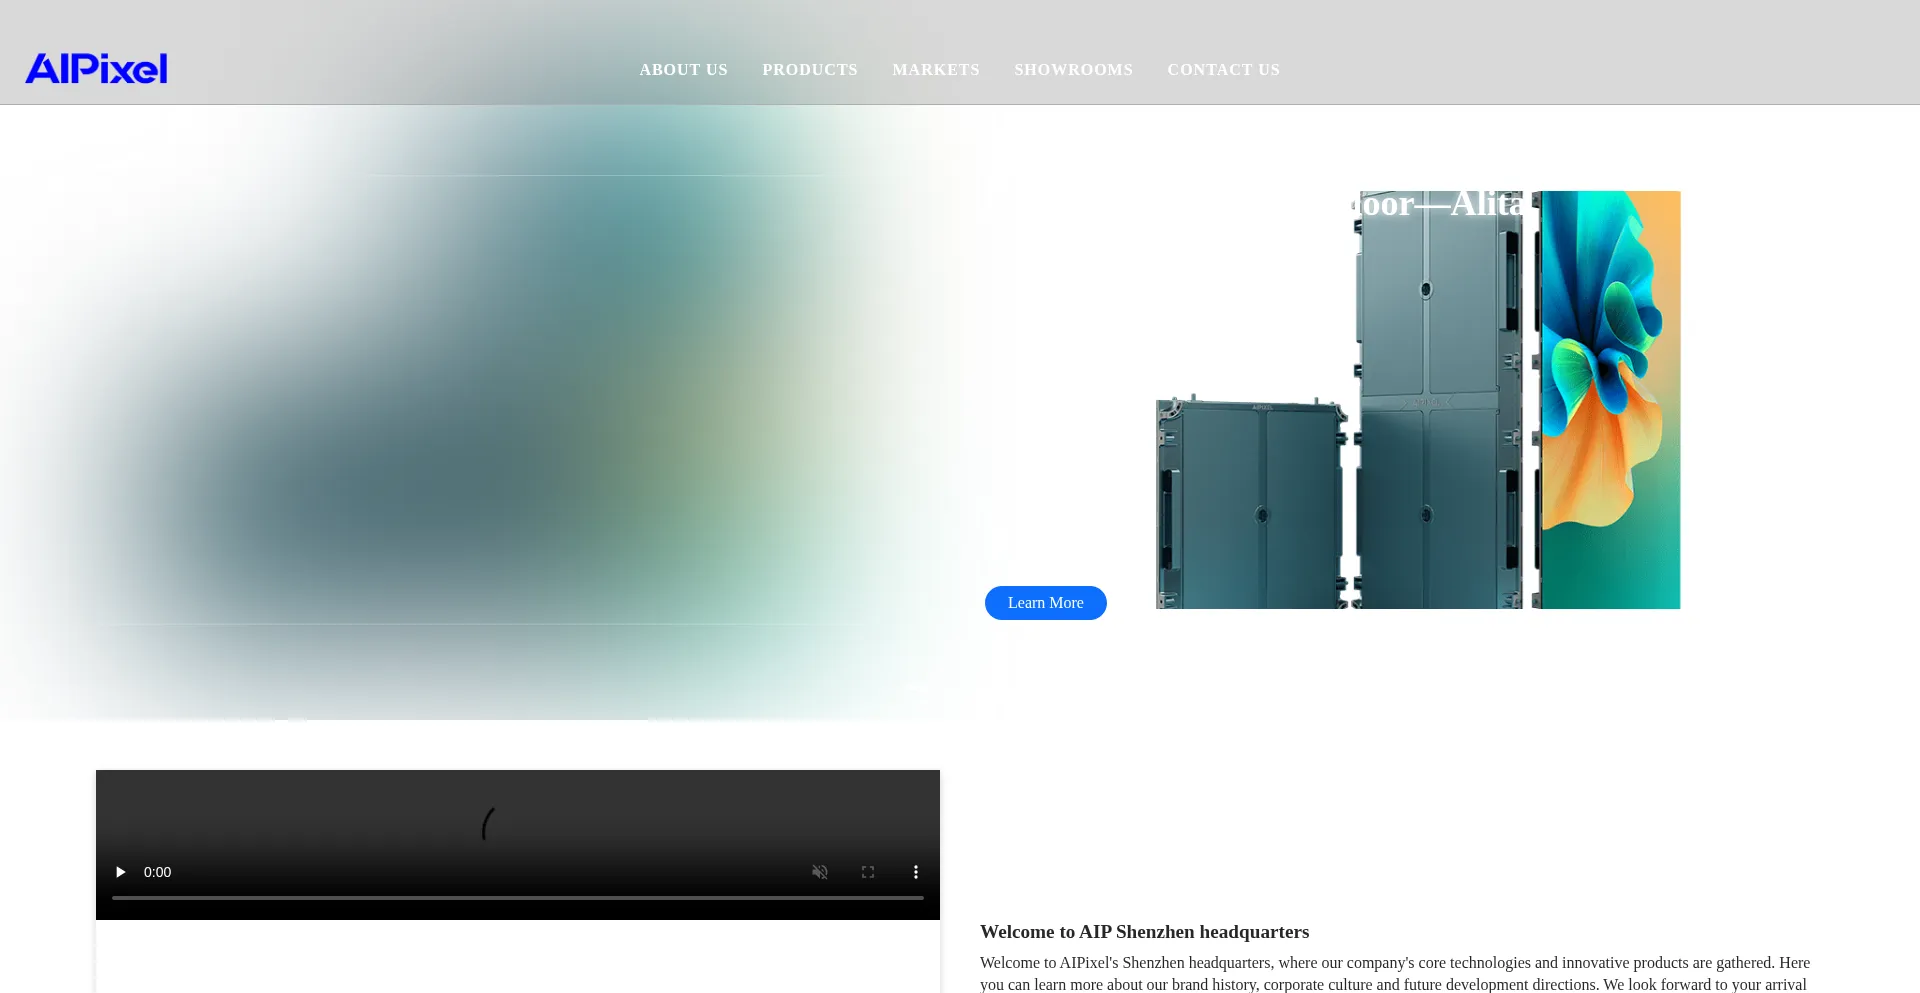Open the CONTACT US page
This screenshot has height=993, width=1920.
click(1223, 69)
